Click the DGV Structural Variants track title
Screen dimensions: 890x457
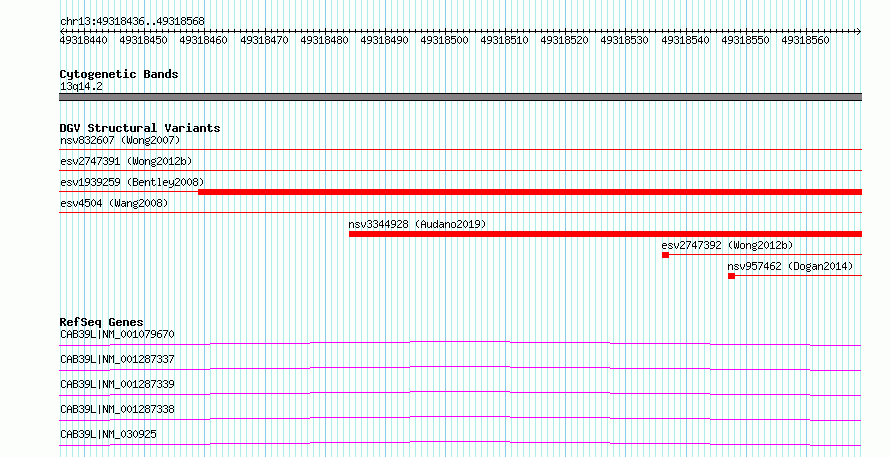pos(140,128)
